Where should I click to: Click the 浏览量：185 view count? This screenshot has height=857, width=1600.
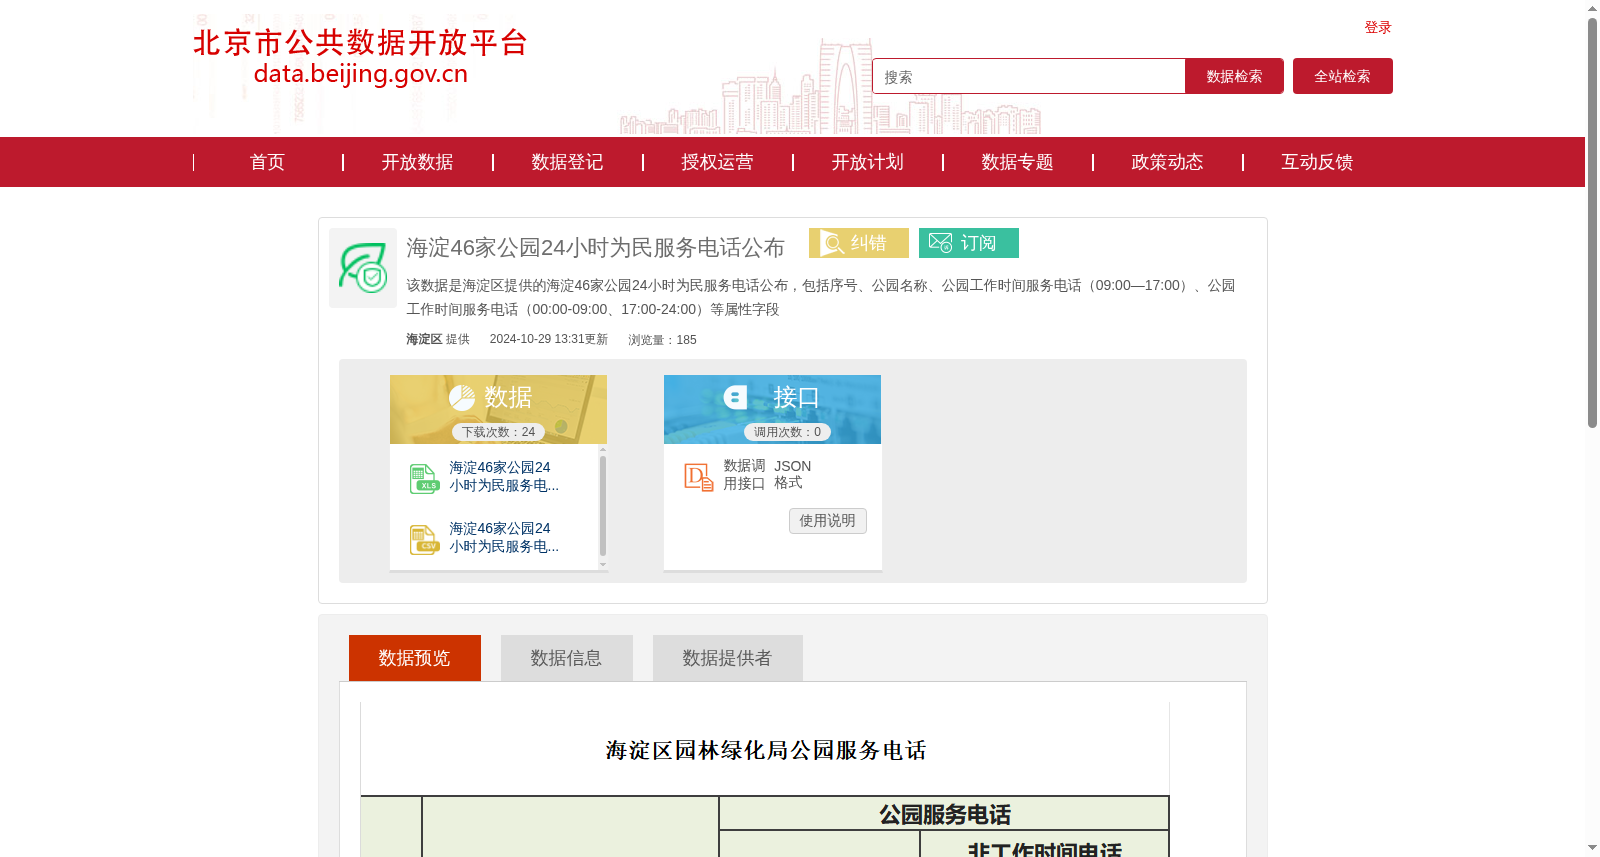[x=663, y=340]
